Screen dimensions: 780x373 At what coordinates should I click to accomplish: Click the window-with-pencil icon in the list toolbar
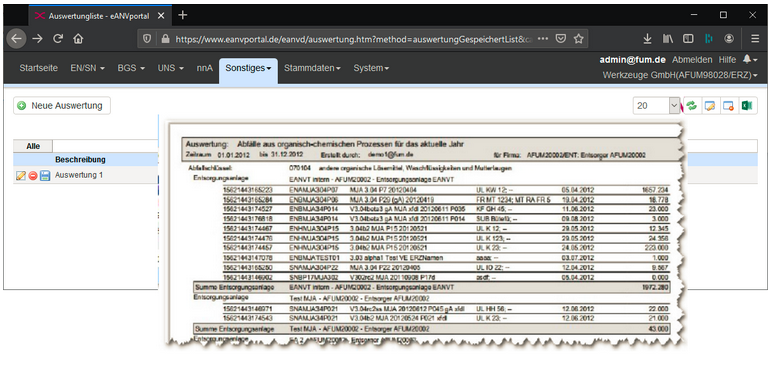(x=710, y=105)
